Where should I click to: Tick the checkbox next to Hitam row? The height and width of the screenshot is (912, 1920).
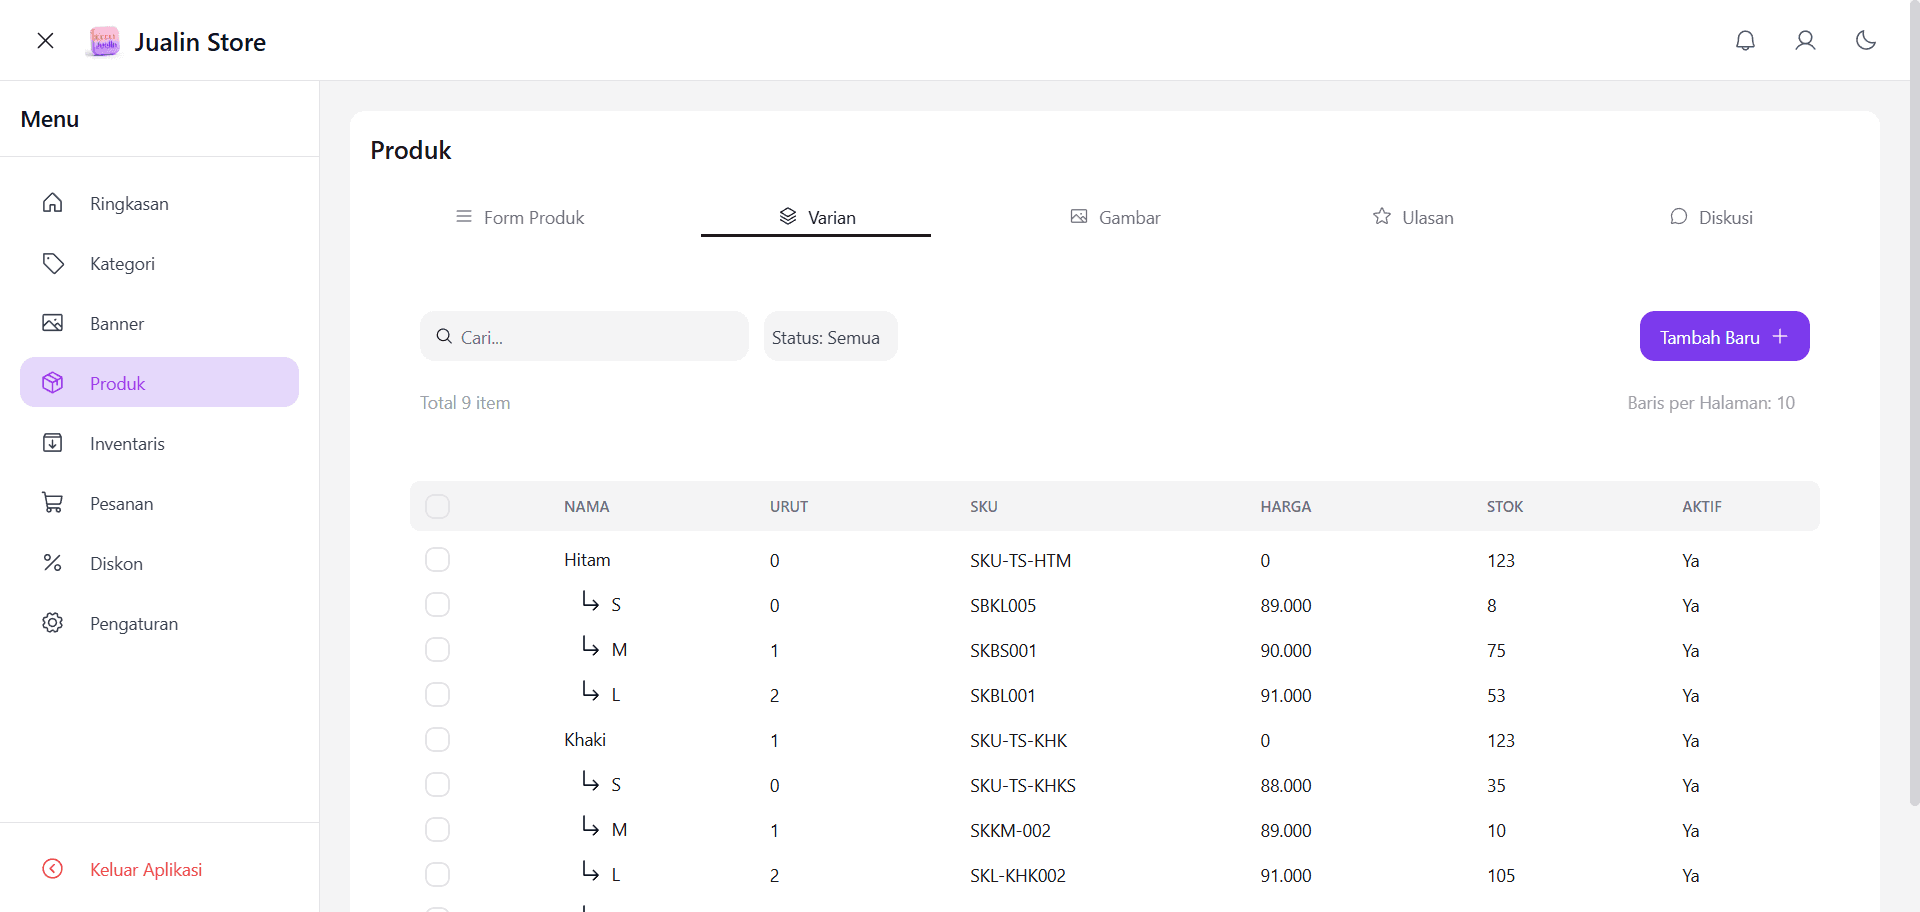pos(437,559)
